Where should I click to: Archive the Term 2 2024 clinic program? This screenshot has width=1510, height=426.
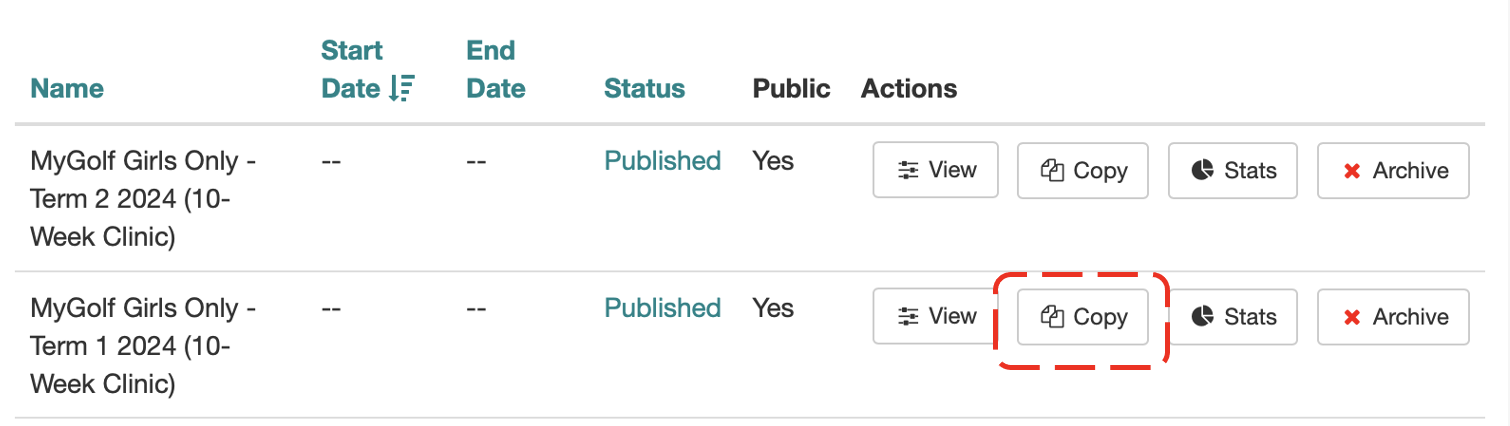tap(1393, 170)
